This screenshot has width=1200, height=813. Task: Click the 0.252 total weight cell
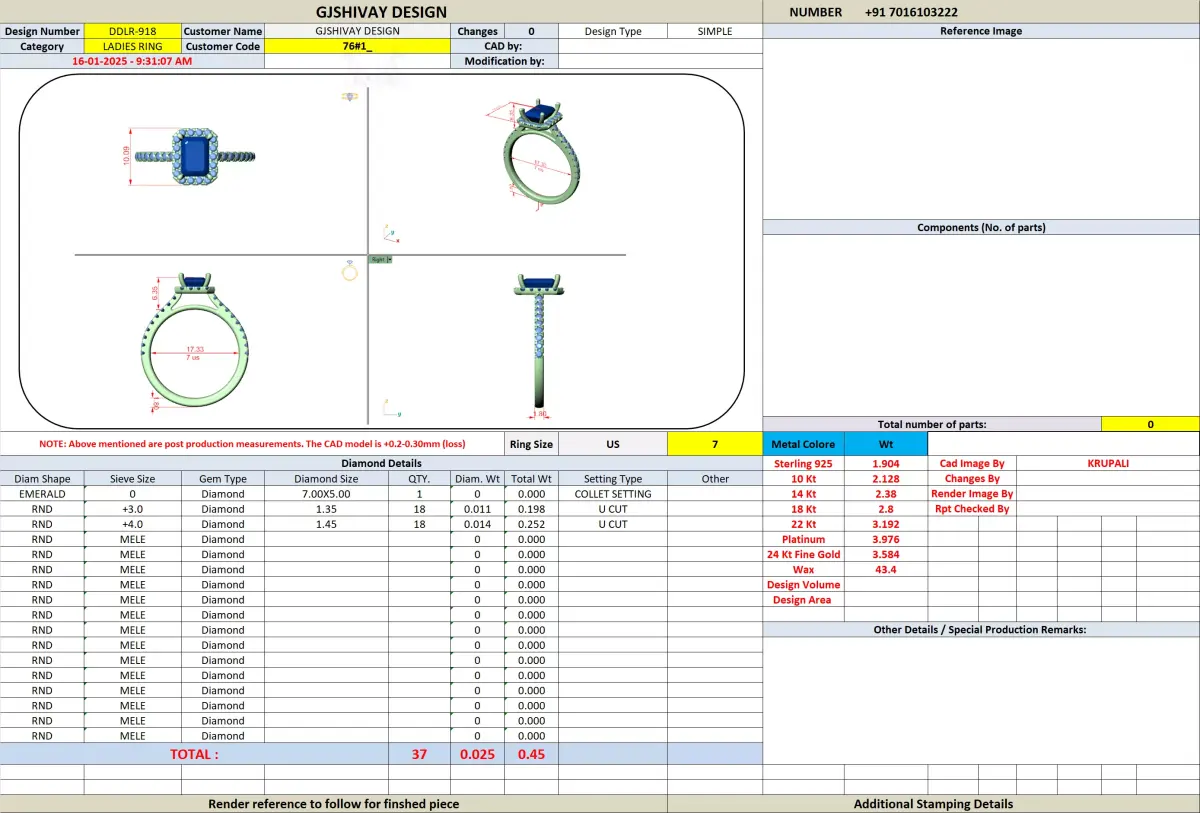click(x=531, y=524)
